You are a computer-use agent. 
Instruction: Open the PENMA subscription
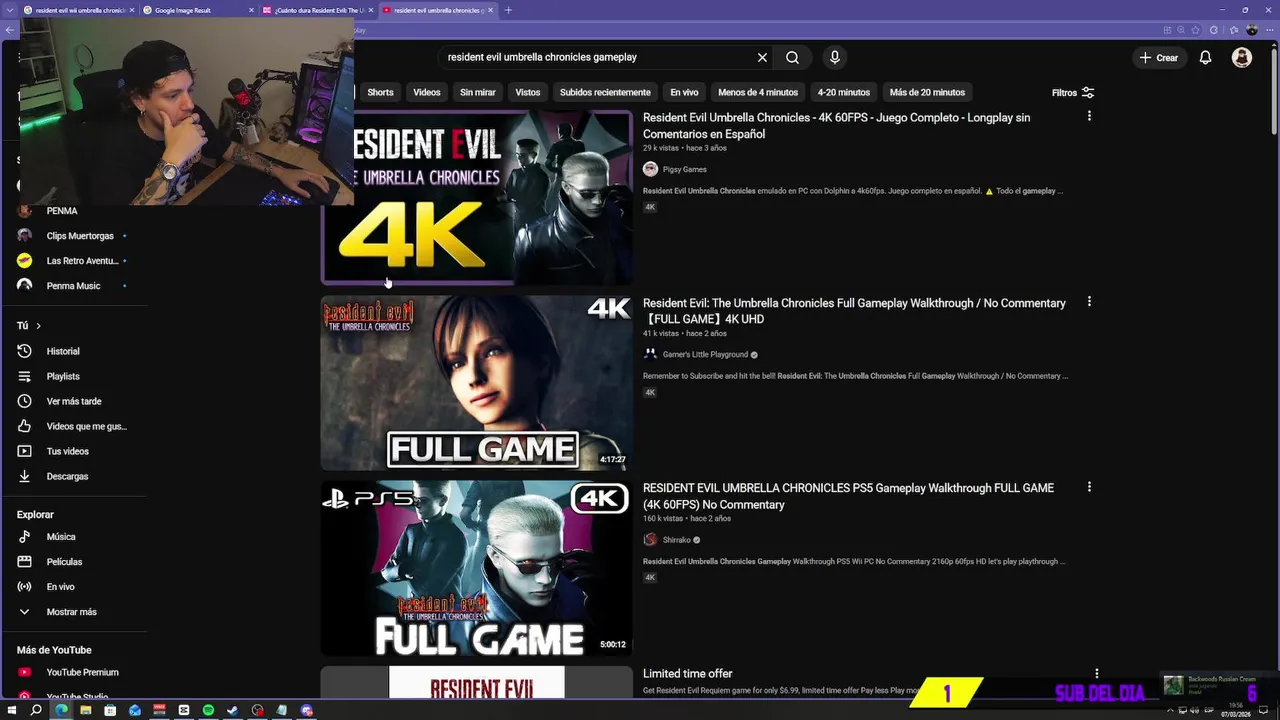tap(62, 211)
